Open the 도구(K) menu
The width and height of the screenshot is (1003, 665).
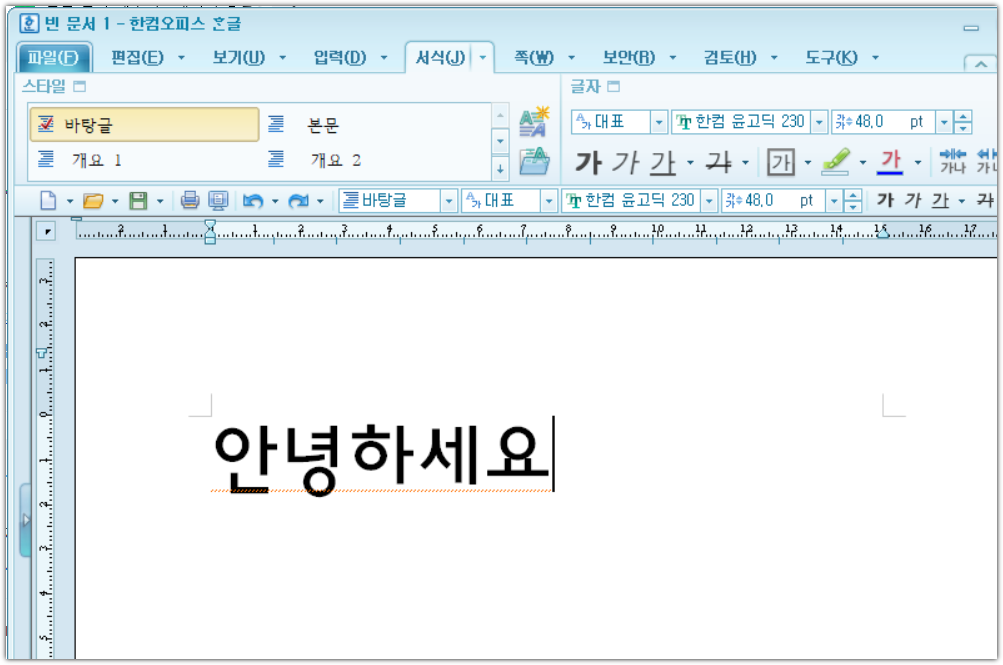[830, 58]
